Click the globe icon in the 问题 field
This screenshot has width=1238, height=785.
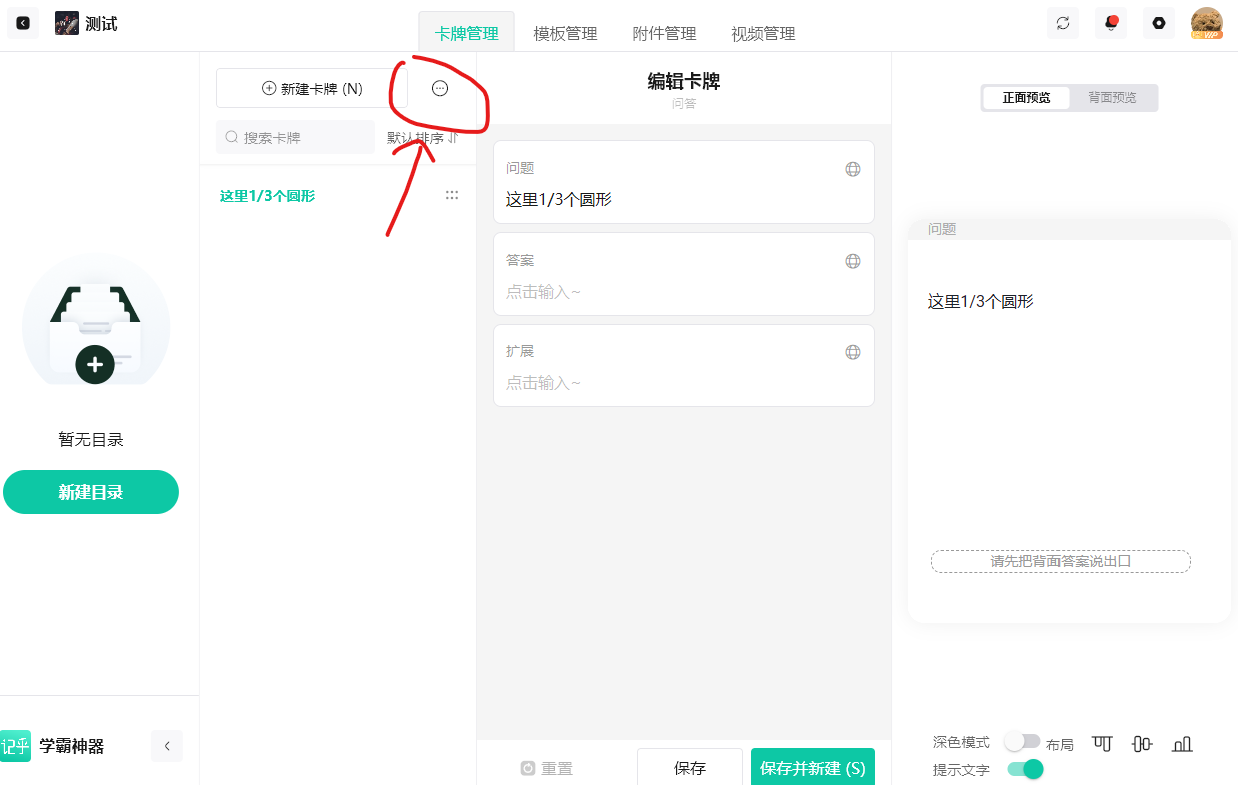pos(853,169)
